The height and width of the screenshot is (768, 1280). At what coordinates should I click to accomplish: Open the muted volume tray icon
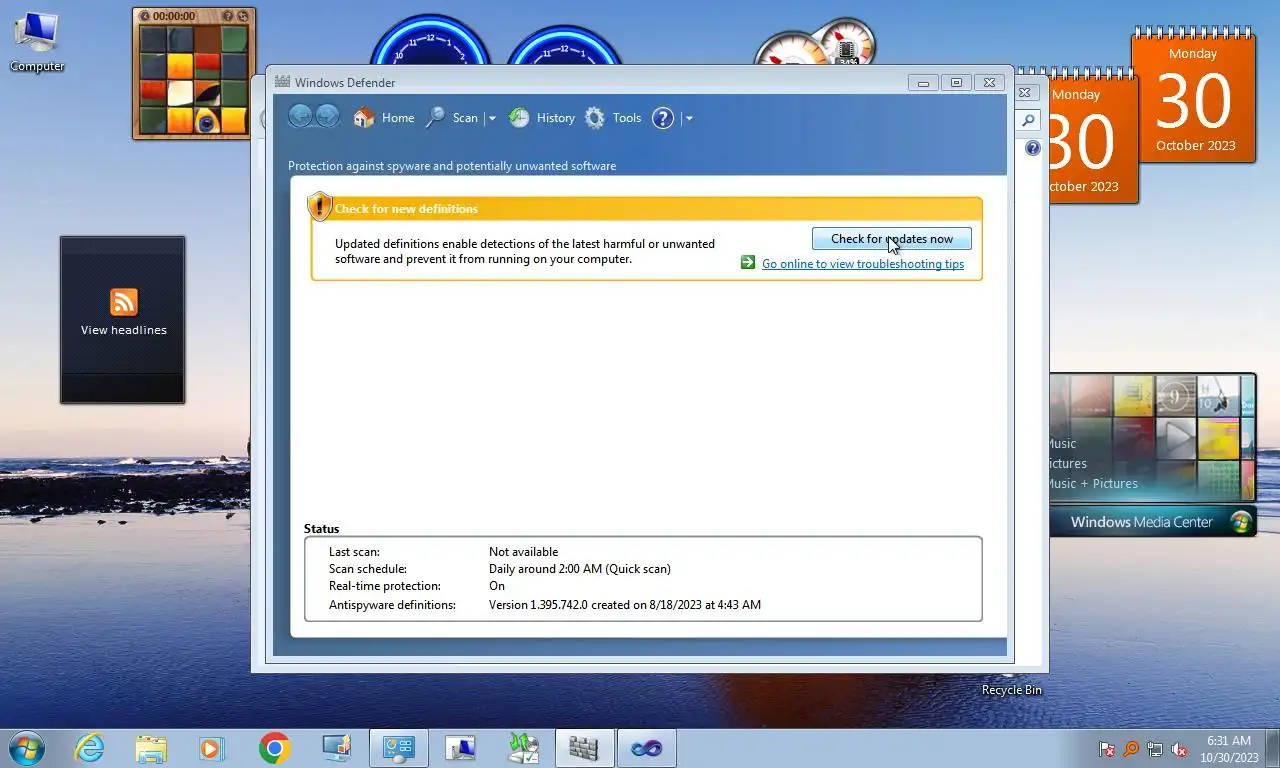[x=1179, y=749]
